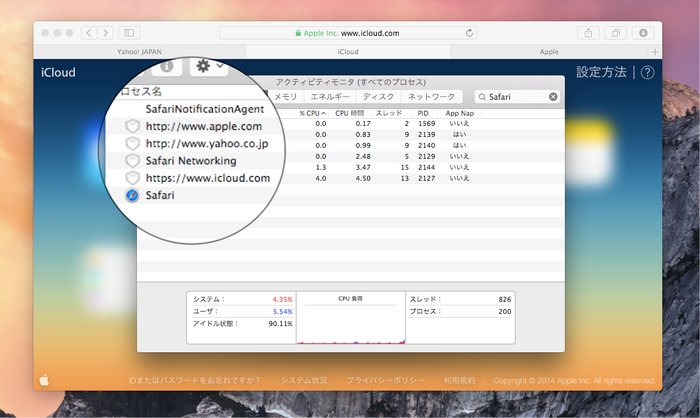Click the Apple logo in the footer
This screenshot has height=418, width=700.
(44, 380)
